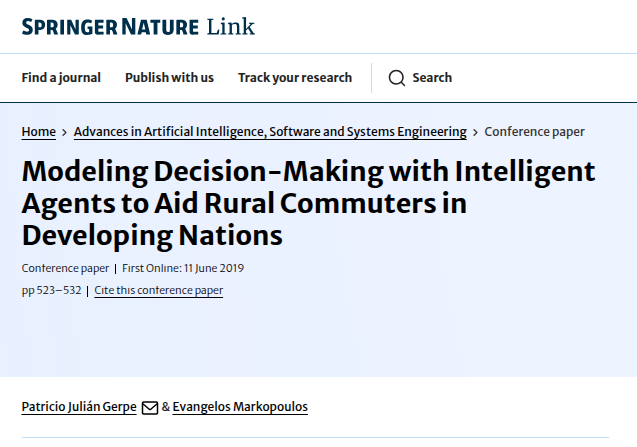Open author Patricio Julián Gerpe's name link

(79, 408)
